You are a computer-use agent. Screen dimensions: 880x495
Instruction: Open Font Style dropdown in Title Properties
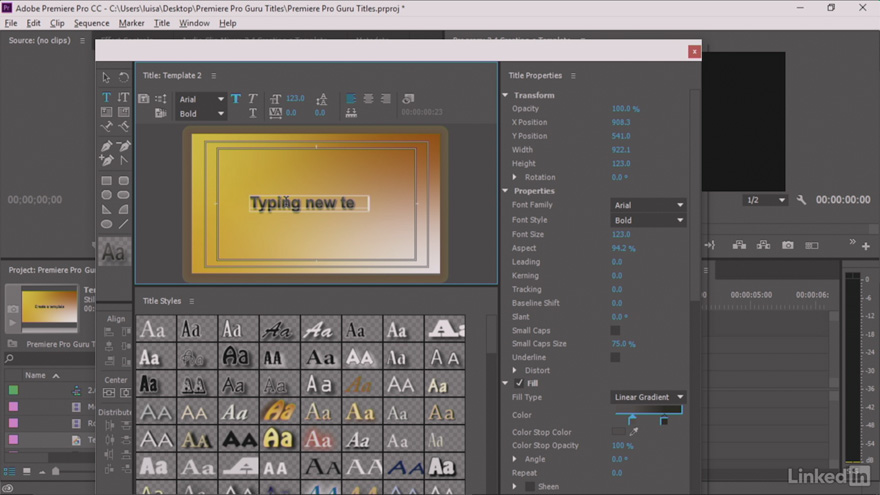coord(648,221)
